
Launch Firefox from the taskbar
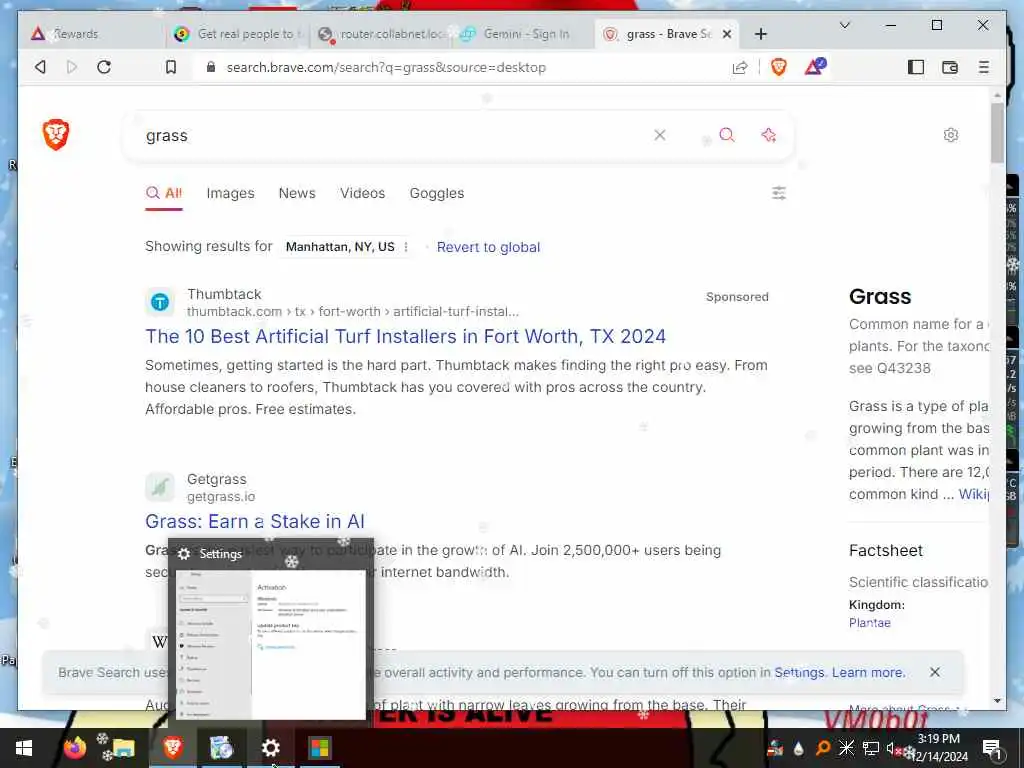click(x=75, y=747)
